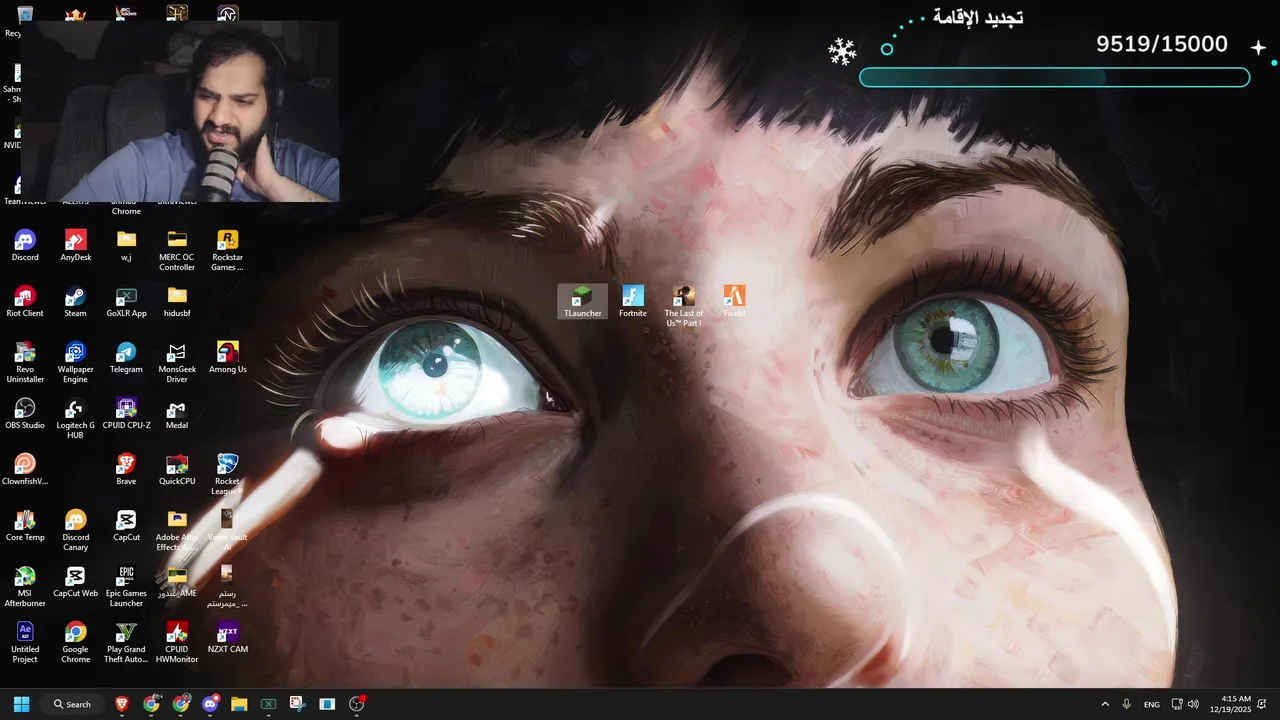Click the microphone tray icon

pyautogui.click(x=1127, y=704)
